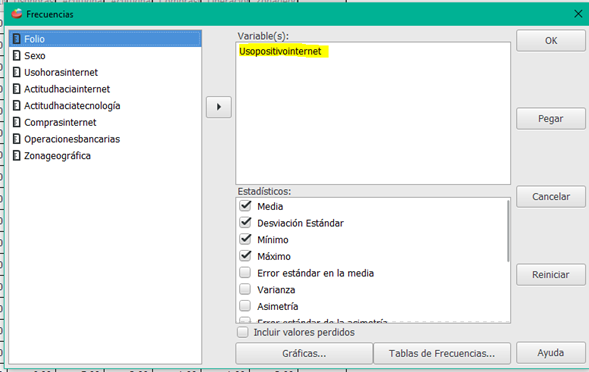This screenshot has width=589, height=372.
Task: Select Comprasinternet variable
Action: [105, 122]
